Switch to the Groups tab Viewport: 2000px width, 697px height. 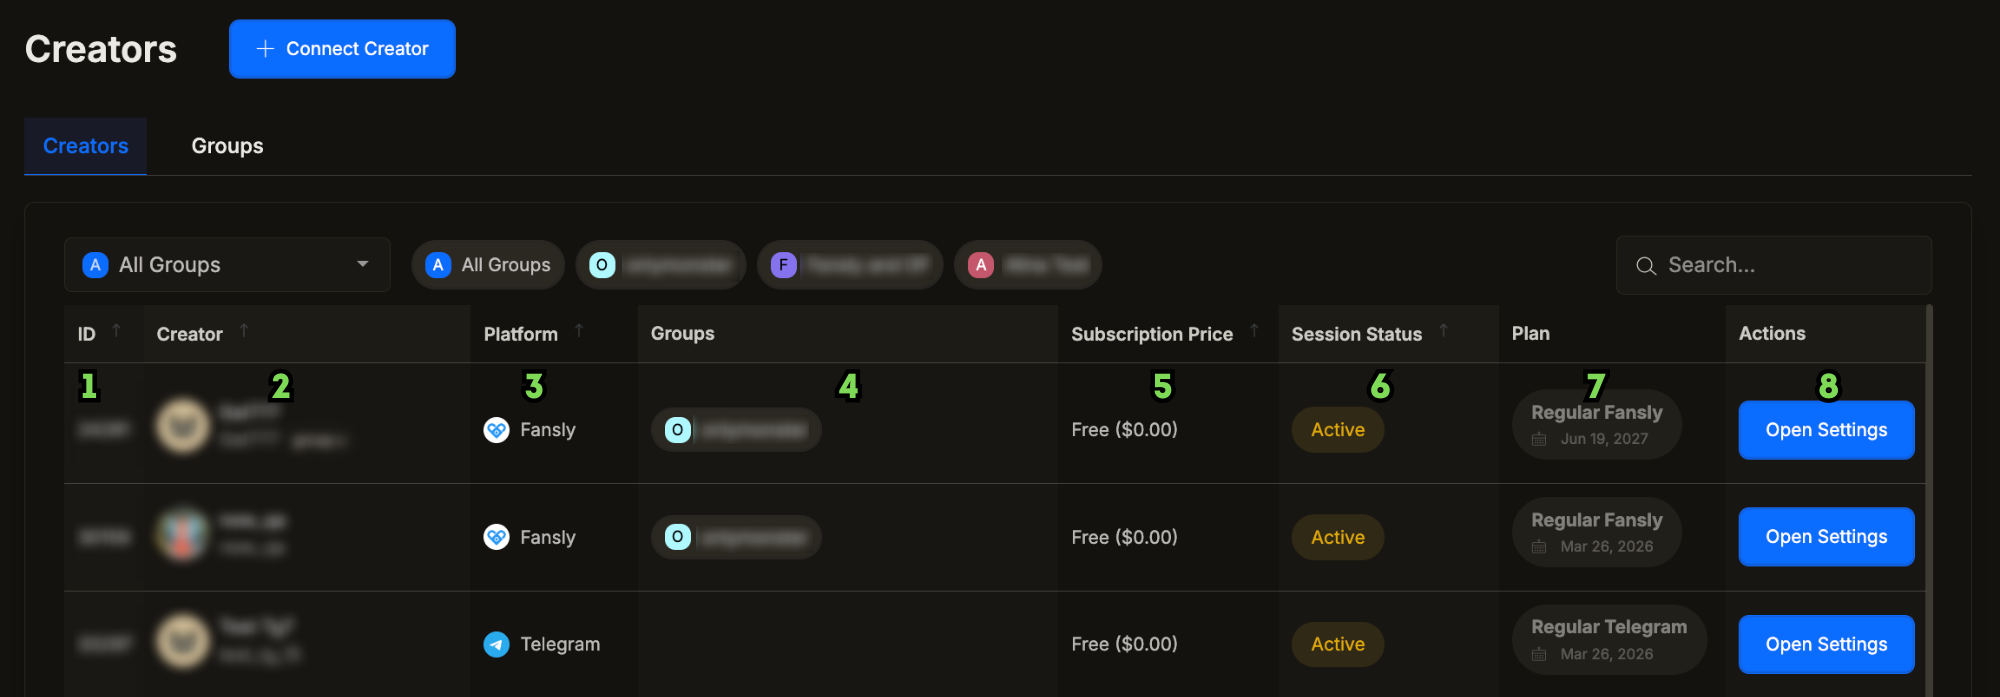[x=227, y=146]
